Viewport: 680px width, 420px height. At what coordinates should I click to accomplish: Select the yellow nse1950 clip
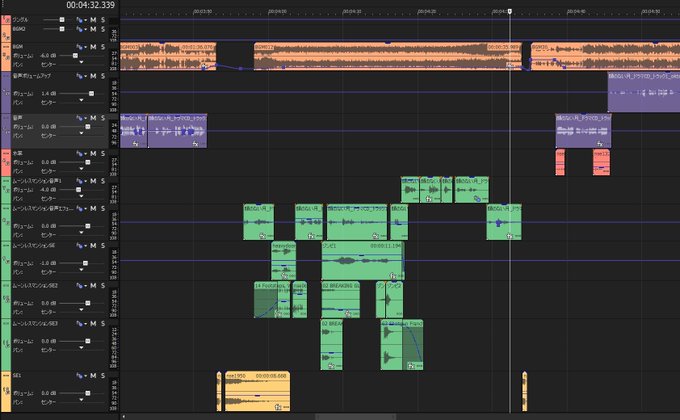pos(257,391)
